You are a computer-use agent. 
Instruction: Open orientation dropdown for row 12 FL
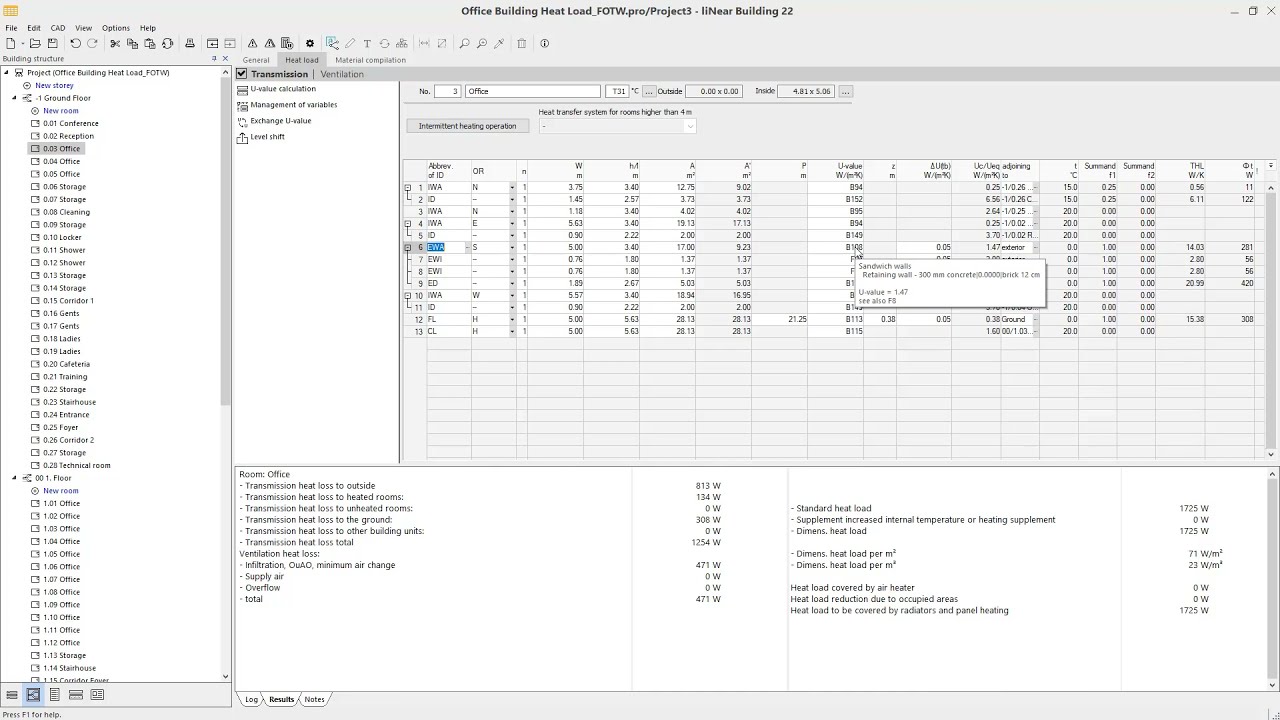click(x=512, y=319)
